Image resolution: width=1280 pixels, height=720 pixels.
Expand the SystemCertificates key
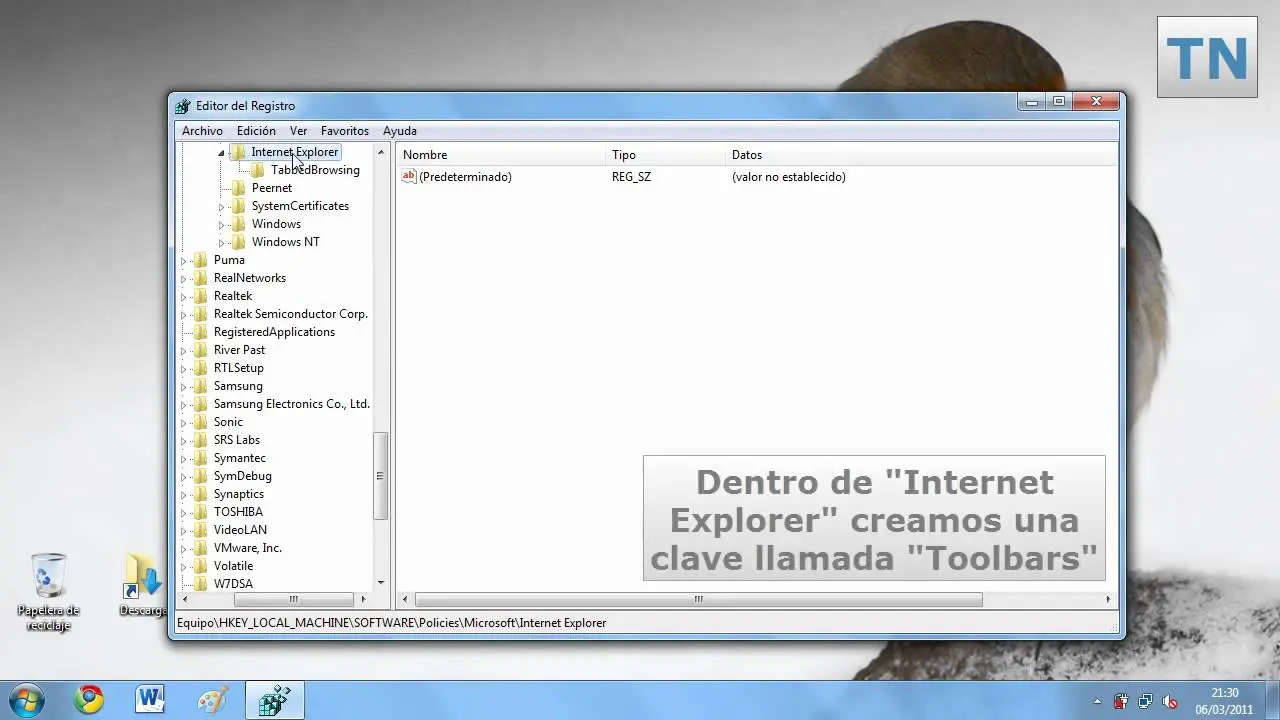tap(221, 207)
